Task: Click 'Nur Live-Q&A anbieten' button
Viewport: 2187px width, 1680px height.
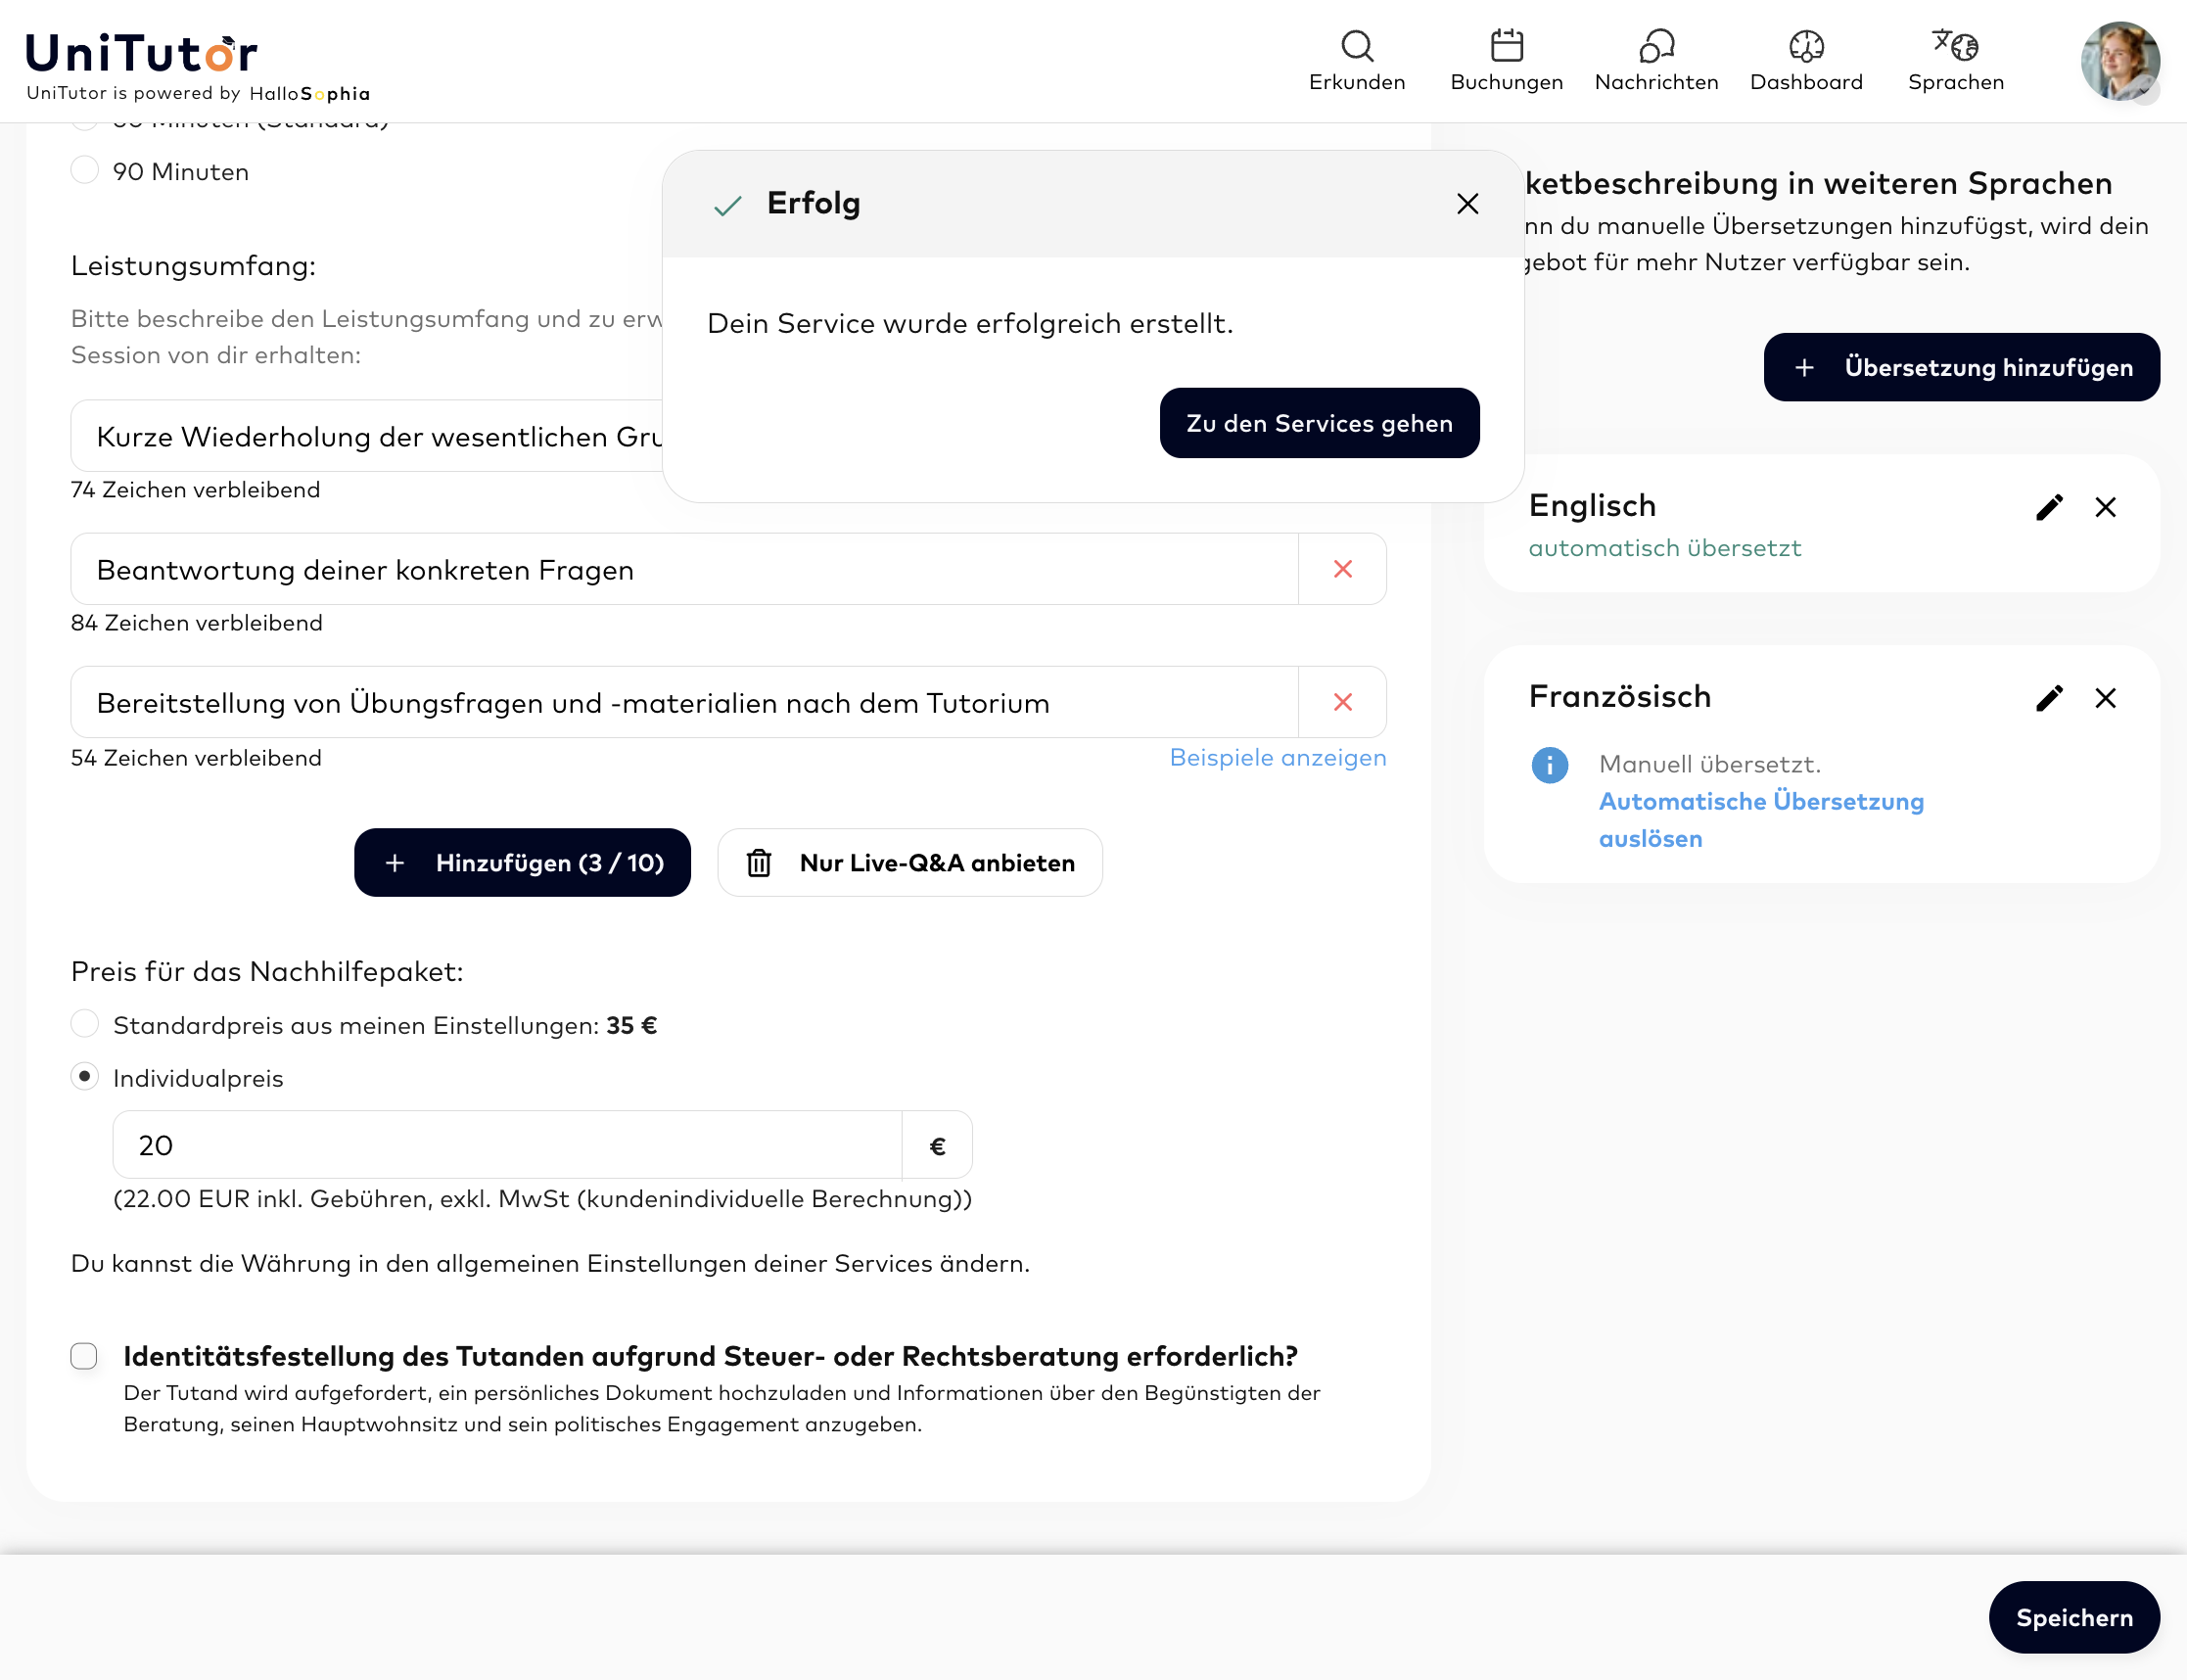Action: pos(910,862)
